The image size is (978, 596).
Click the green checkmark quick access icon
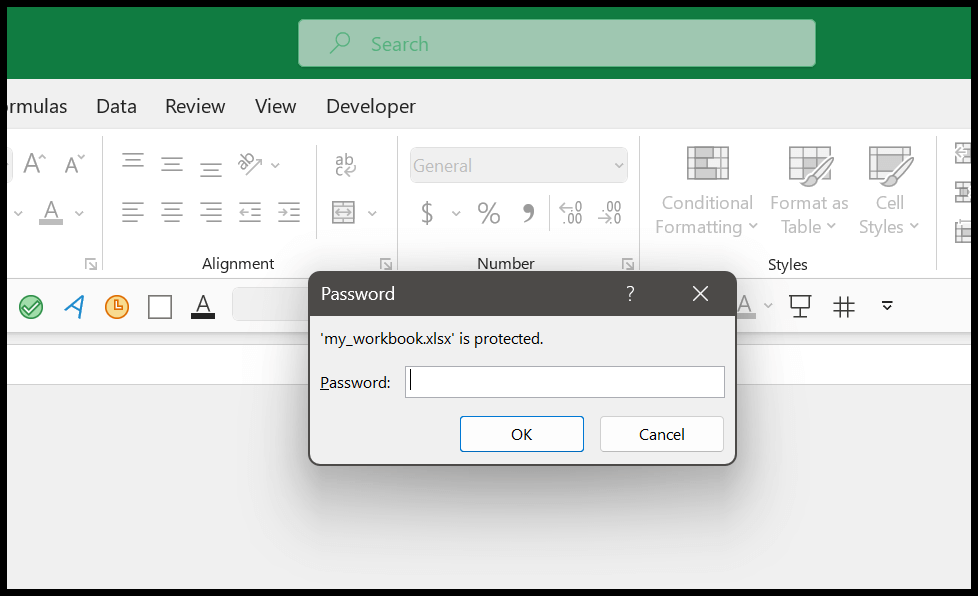(x=31, y=307)
